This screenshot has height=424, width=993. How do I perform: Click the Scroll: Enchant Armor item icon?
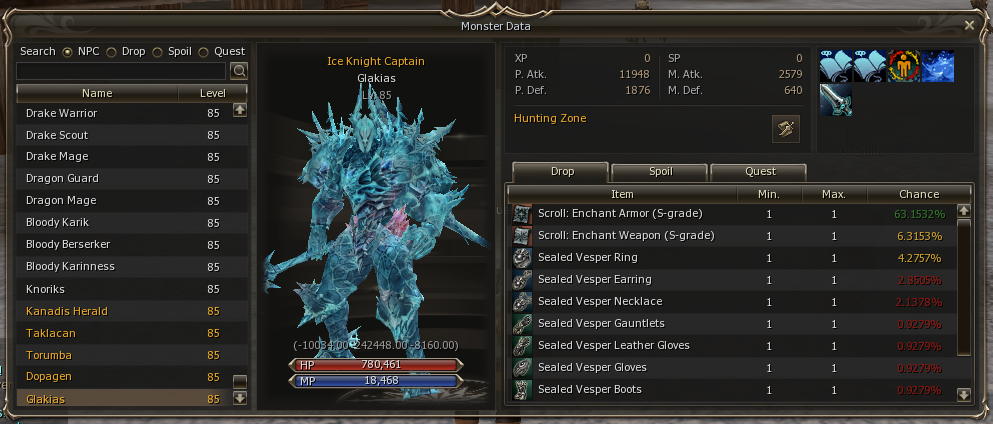(x=522, y=214)
